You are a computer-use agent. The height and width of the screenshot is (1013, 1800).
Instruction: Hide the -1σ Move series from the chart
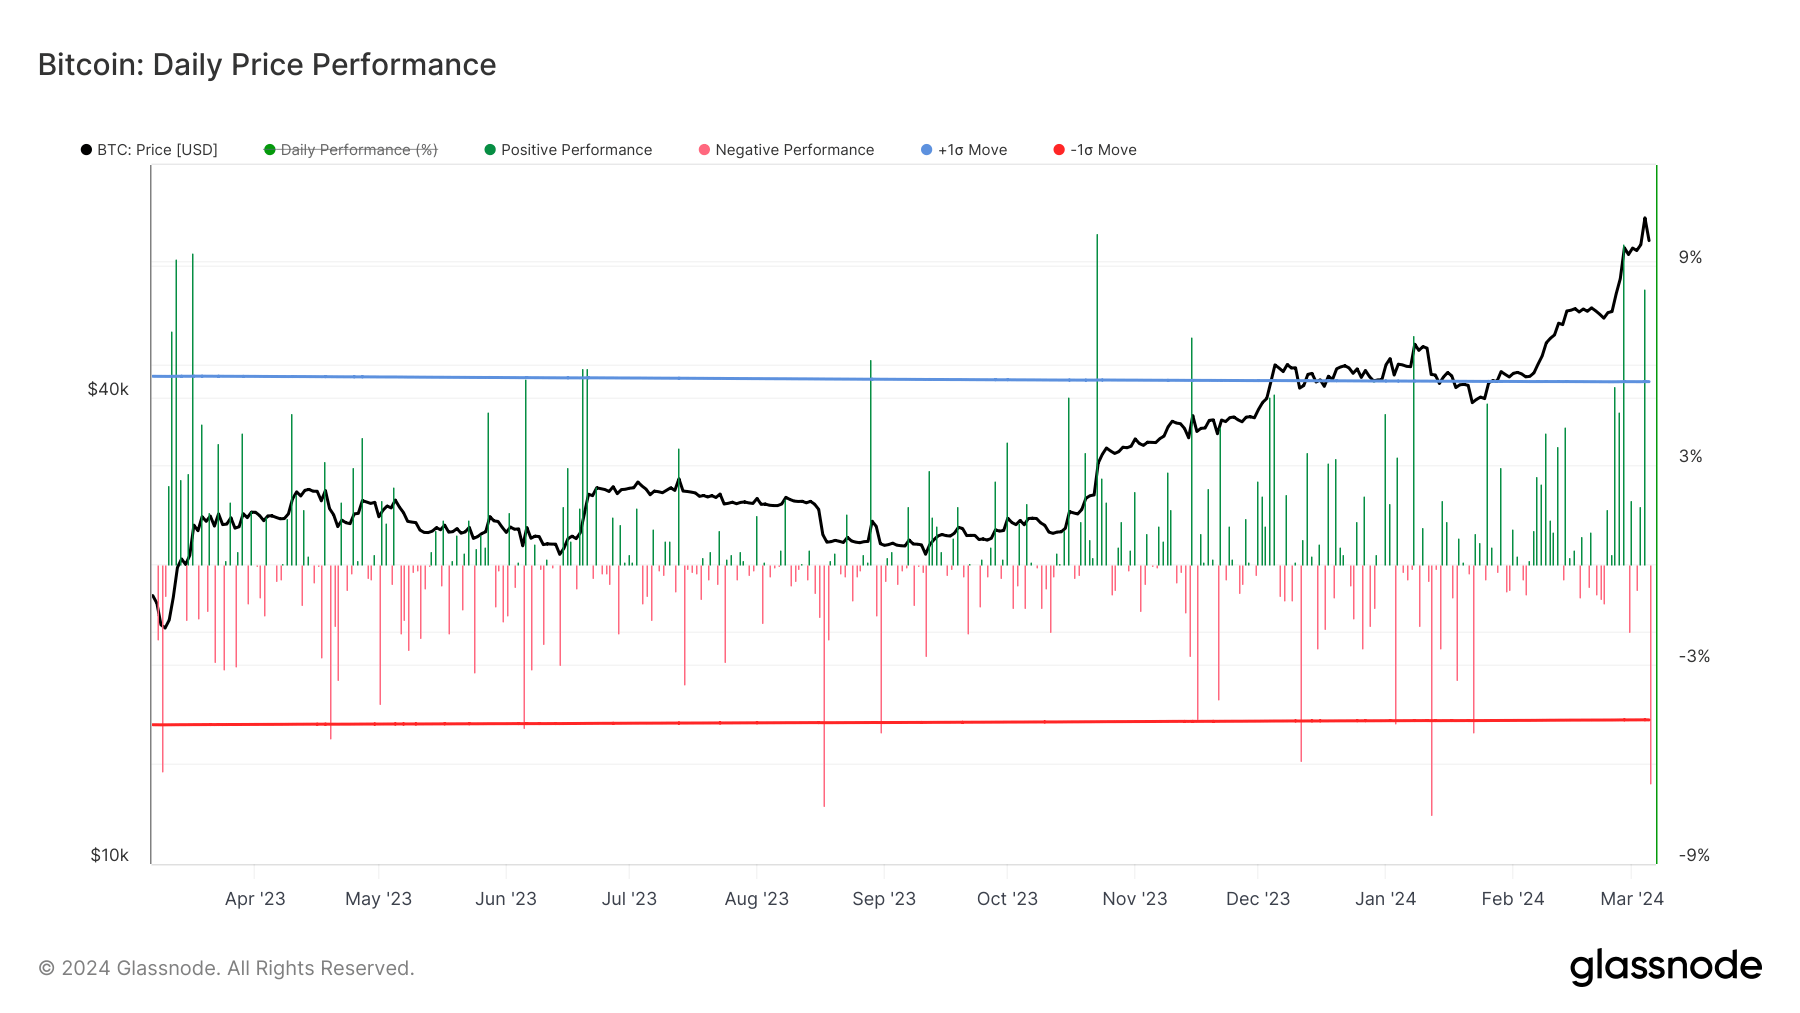pos(1100,149)
